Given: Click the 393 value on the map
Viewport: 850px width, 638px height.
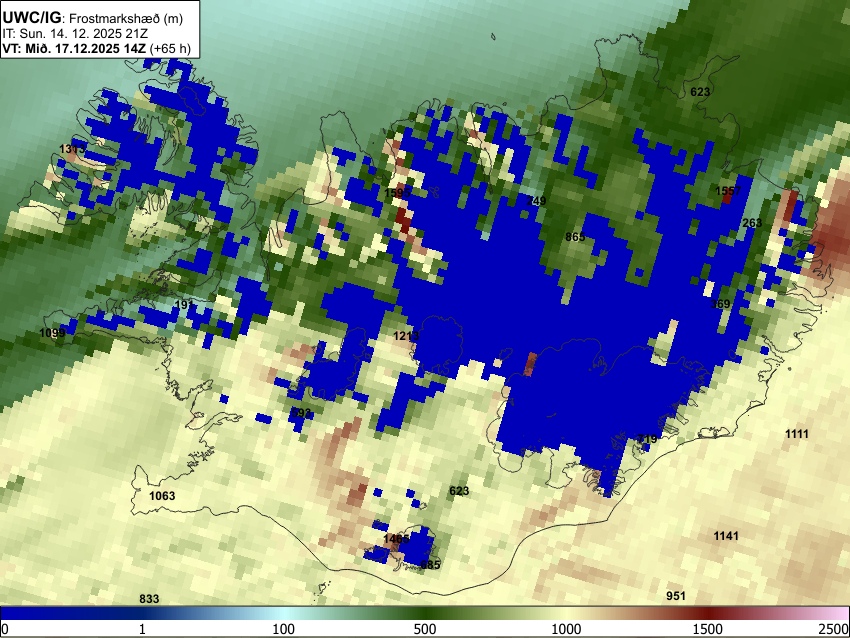Looking at the screenshot, I should pyautogui.click(x=301, y=413).
